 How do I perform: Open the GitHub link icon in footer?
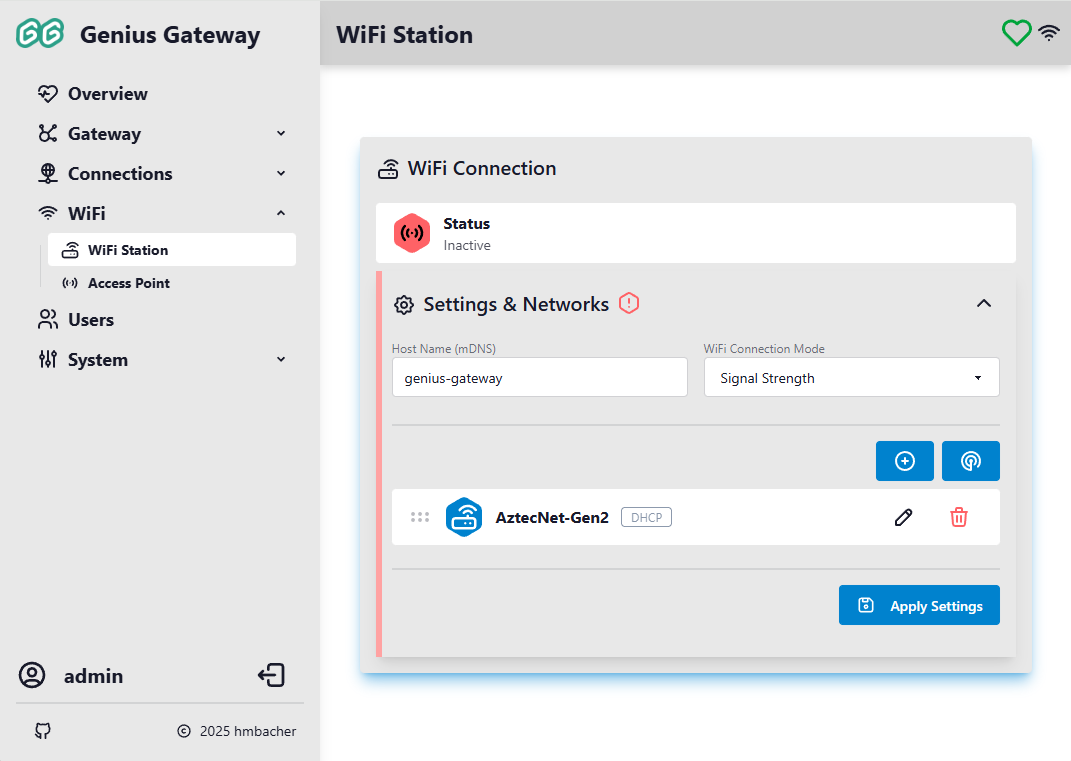(42, 731)
